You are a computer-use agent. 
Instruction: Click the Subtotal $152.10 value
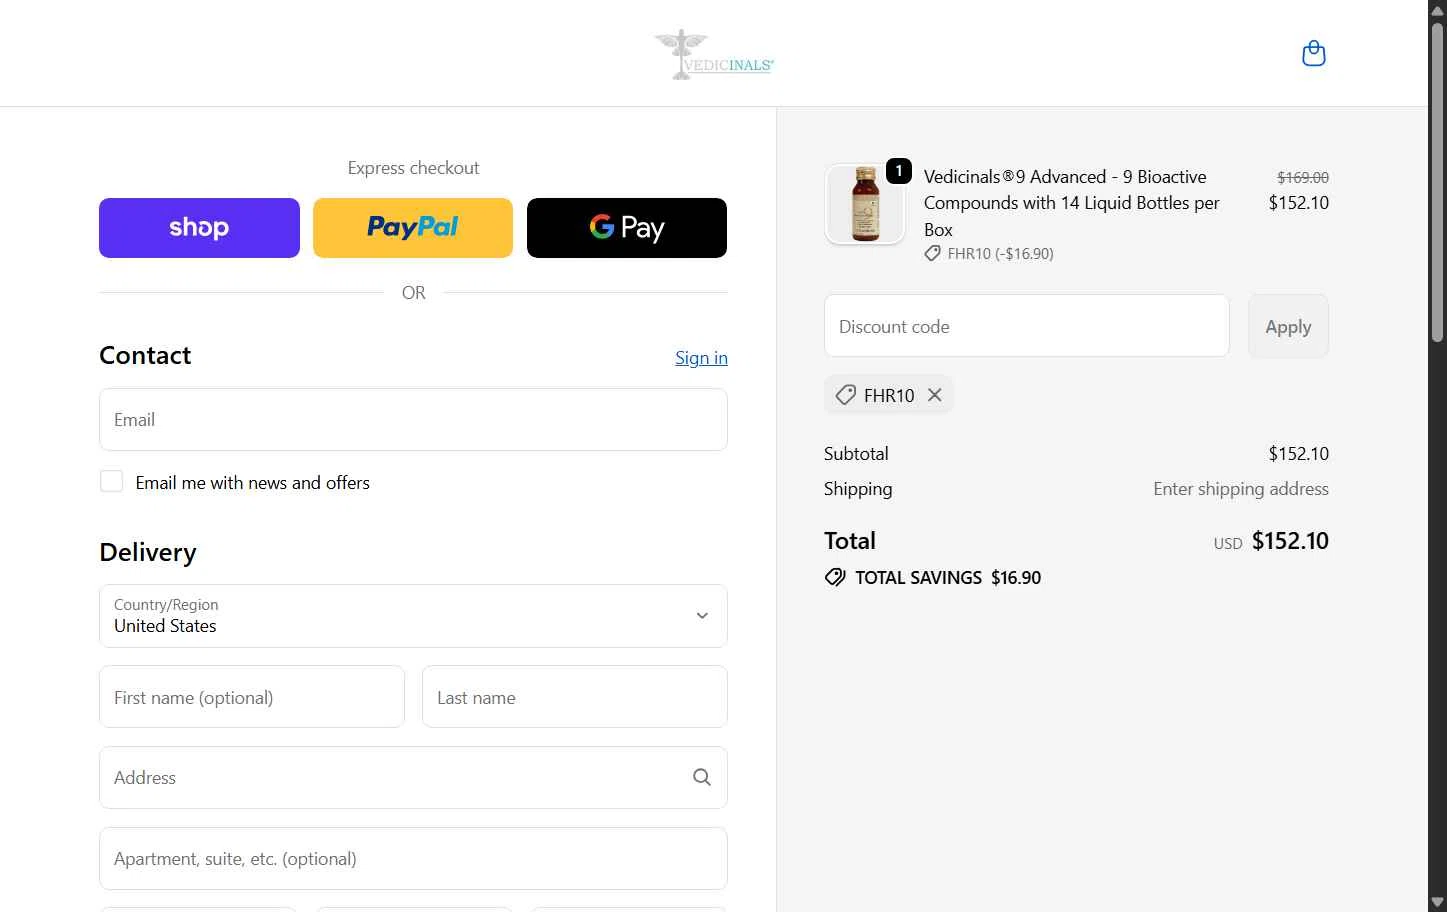(1298, 454)
